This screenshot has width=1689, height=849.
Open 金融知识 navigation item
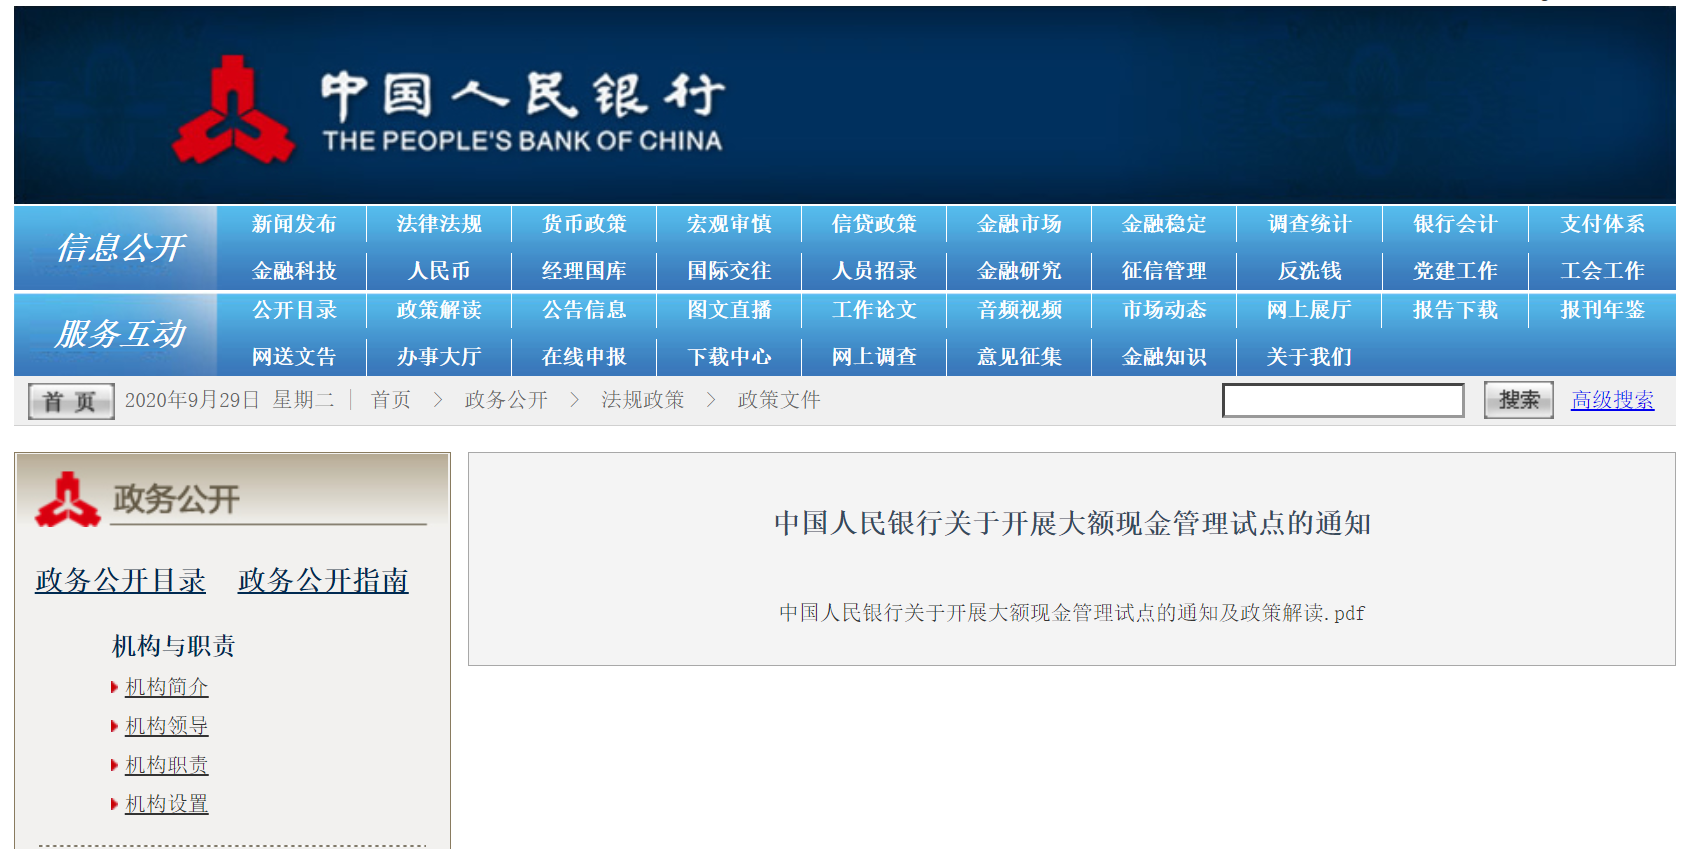click(x=1164, y=357)
